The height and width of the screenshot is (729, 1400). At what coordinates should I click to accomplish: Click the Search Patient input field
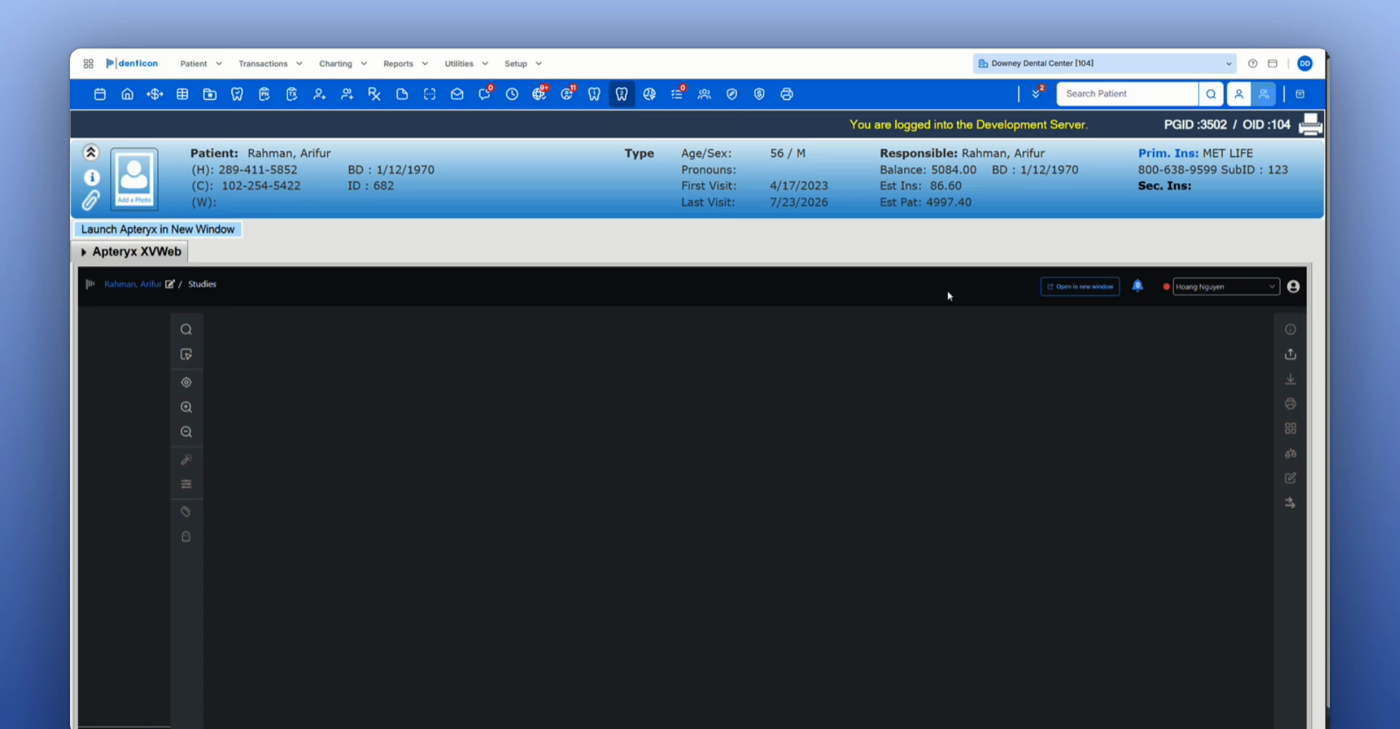pos(1128,94)
